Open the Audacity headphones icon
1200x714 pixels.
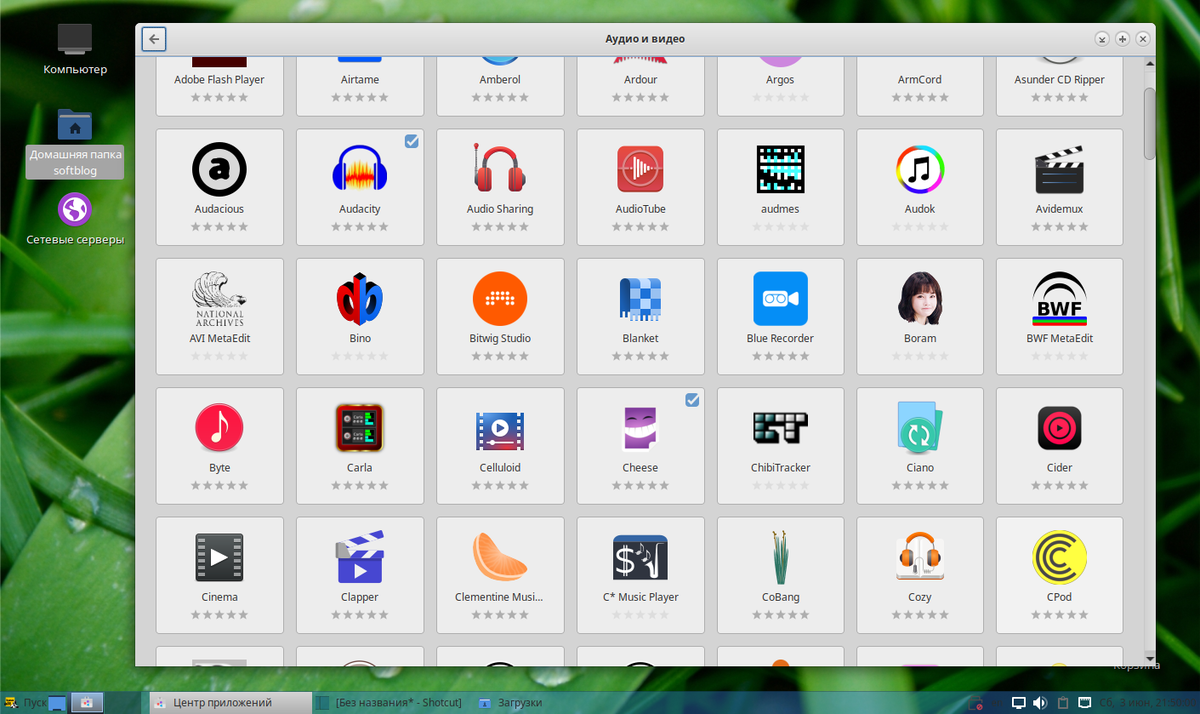tap(359, 169)
